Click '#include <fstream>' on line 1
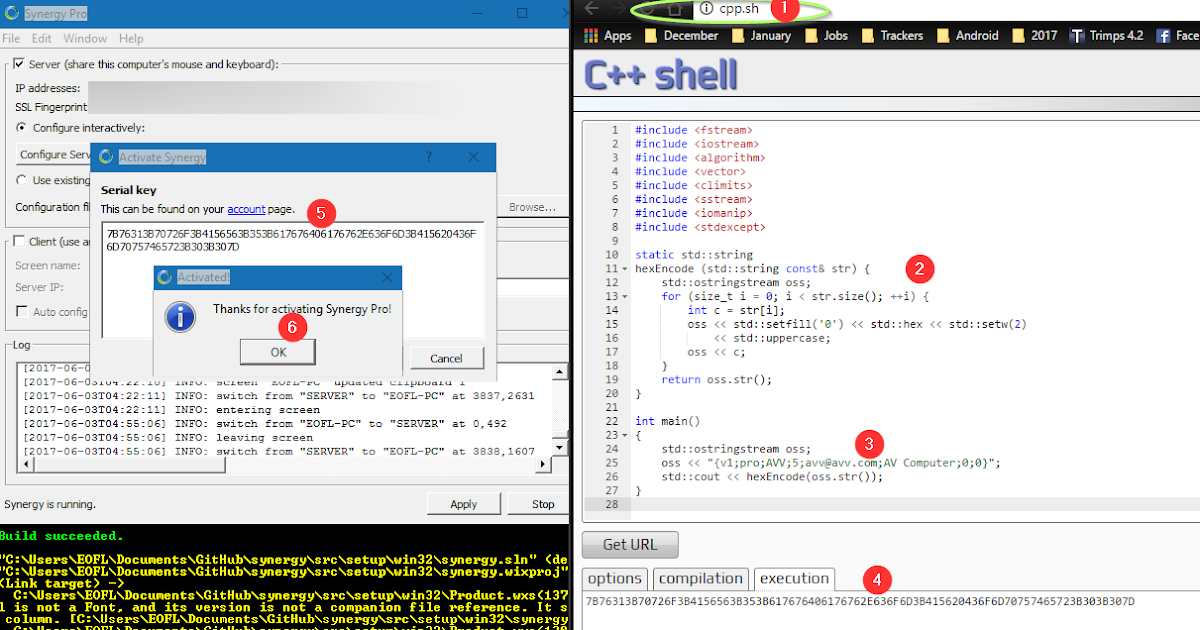This screenshot has height=630, width=1200. pos(693,130)
